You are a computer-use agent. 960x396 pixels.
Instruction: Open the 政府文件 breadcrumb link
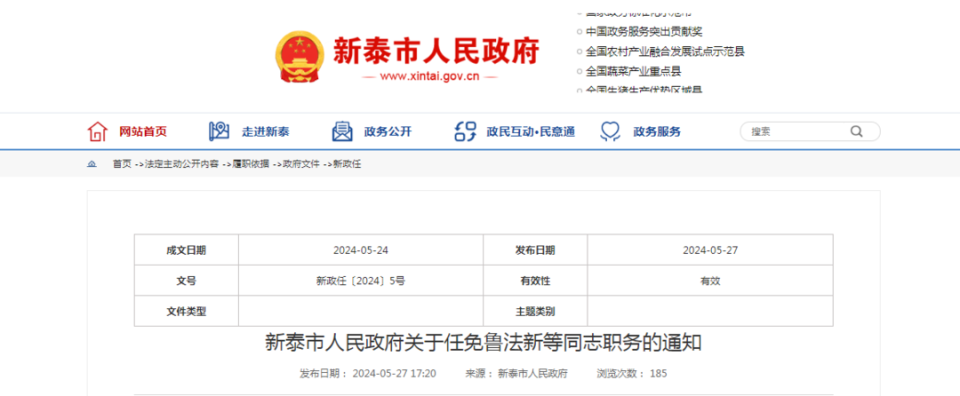coord(301,164)
